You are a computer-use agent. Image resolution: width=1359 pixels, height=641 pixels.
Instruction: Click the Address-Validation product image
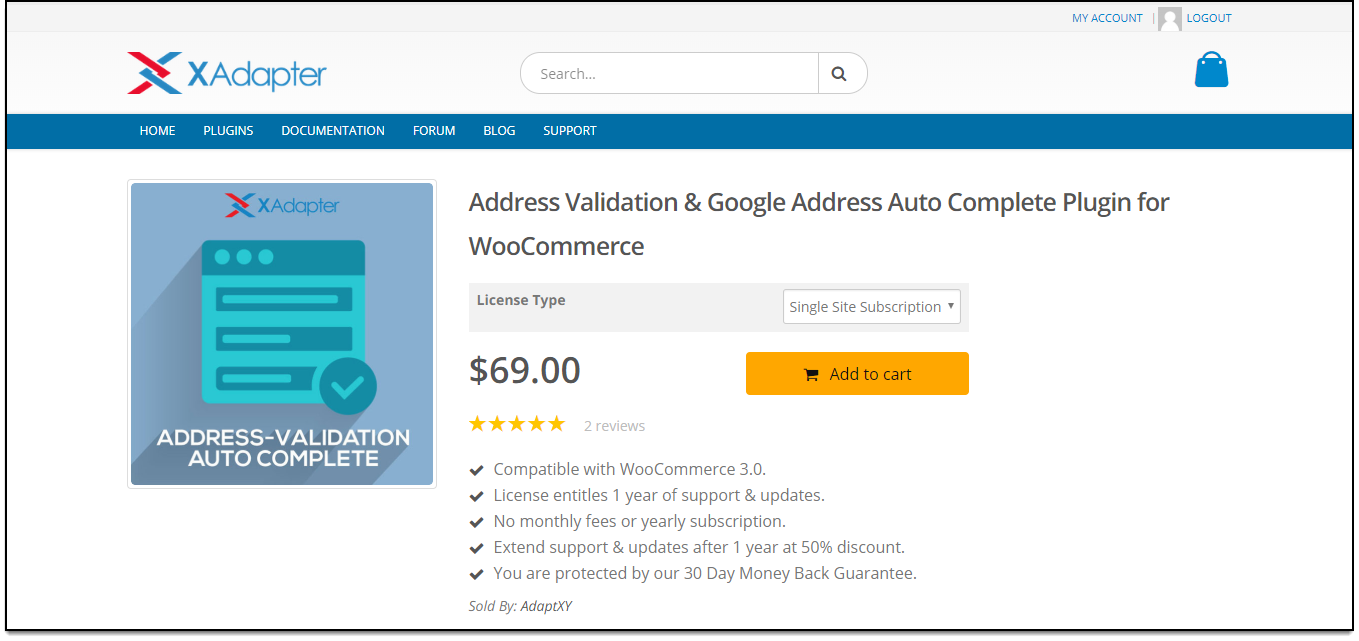281,334
